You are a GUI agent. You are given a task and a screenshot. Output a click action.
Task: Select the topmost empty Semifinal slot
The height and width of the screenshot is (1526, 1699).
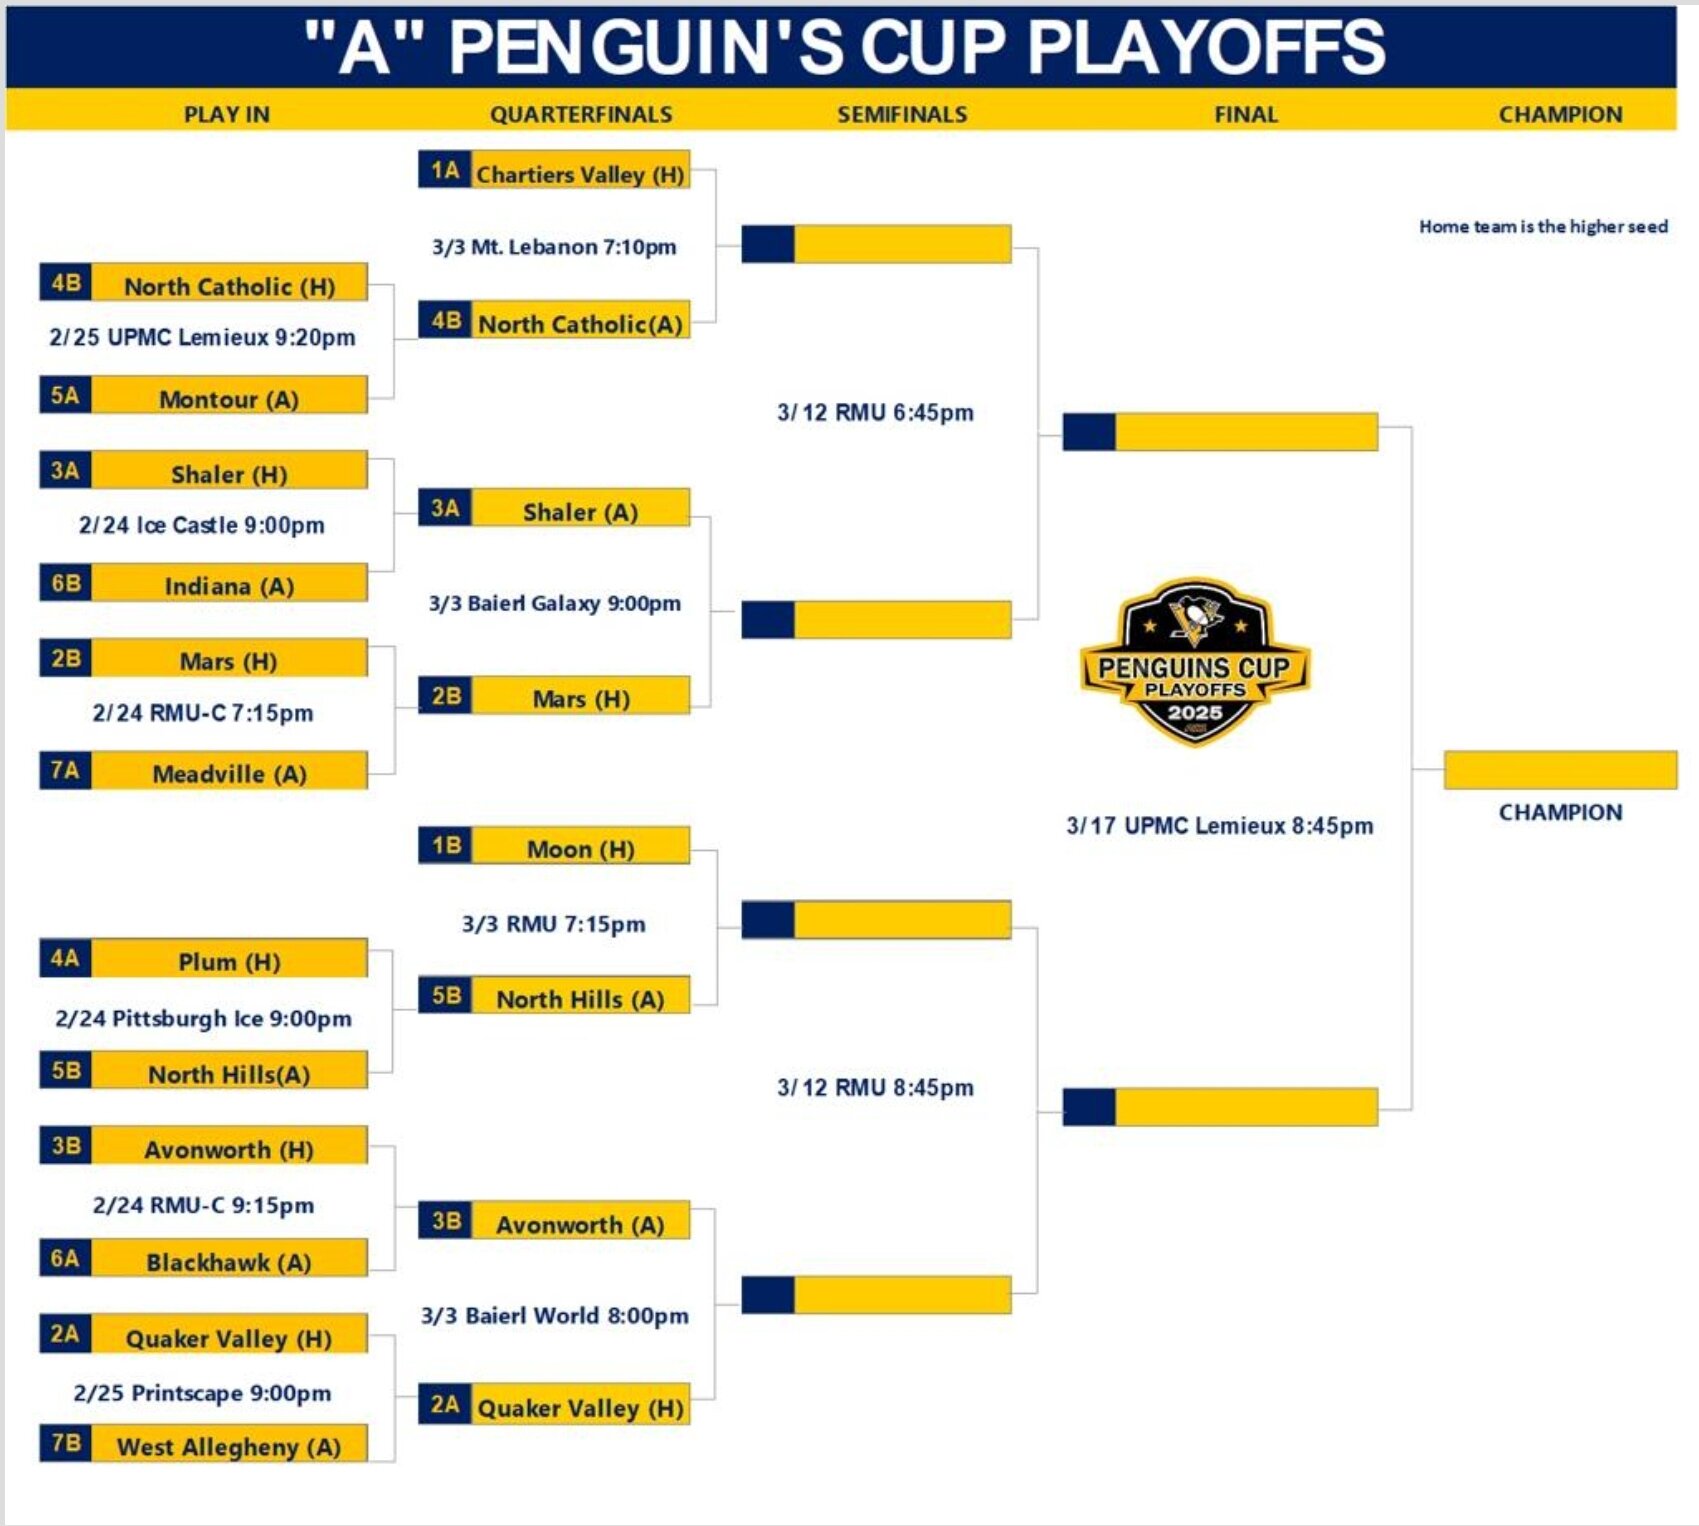pos(876,244)
